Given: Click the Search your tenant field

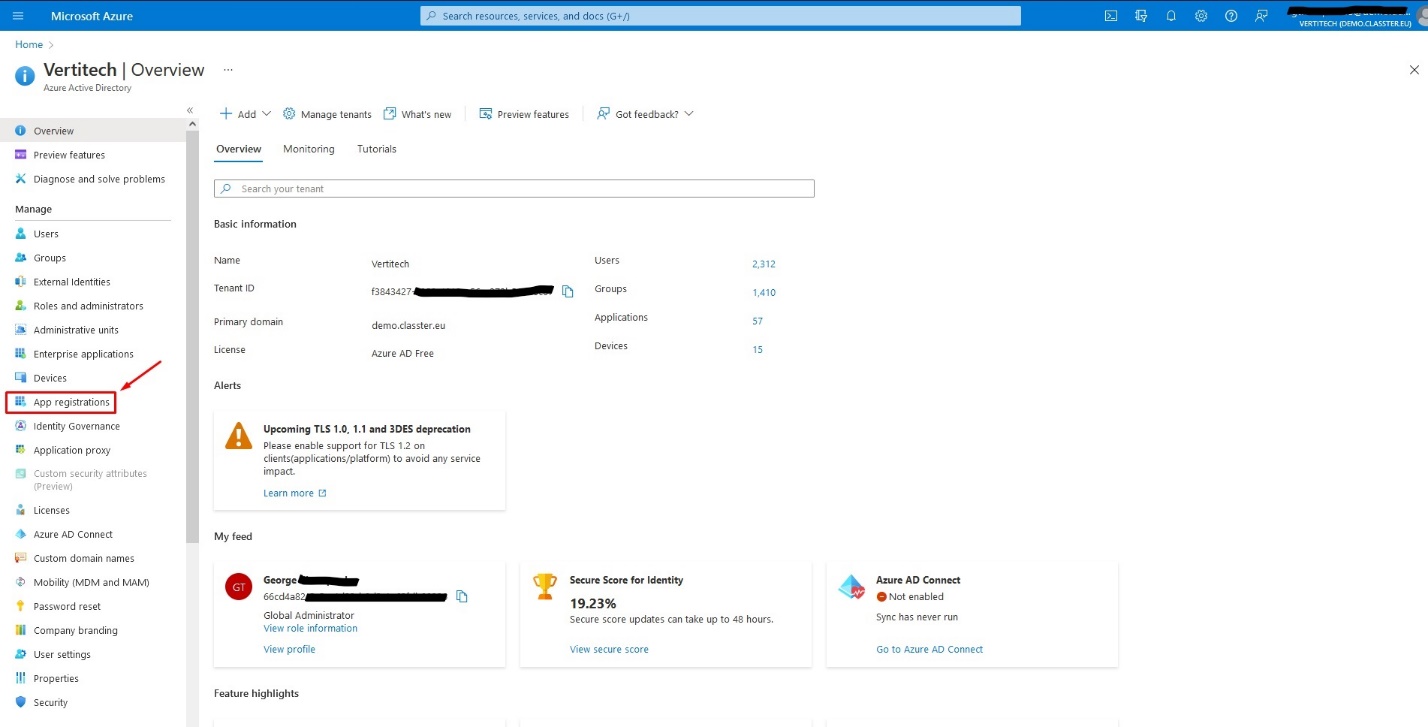Looking at the screenshot, I should (514, 188).
